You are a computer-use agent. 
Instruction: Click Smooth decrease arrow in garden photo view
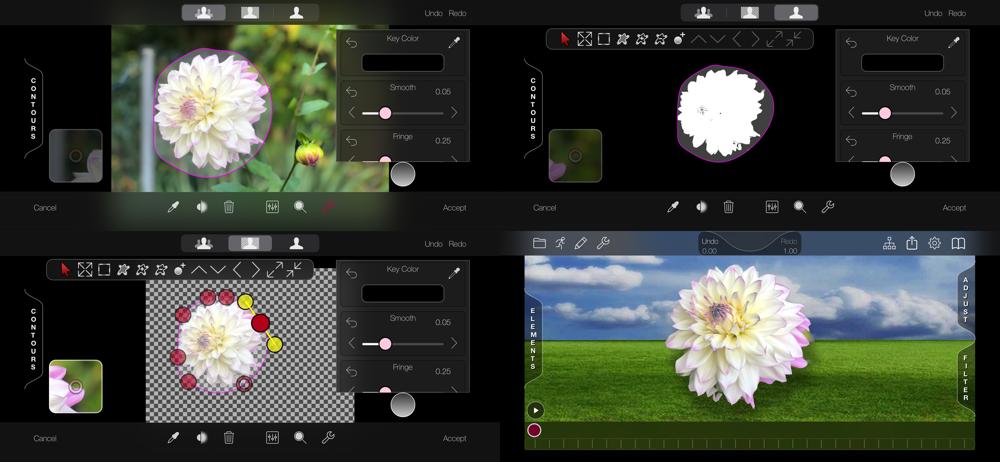(x=352, y=113)
